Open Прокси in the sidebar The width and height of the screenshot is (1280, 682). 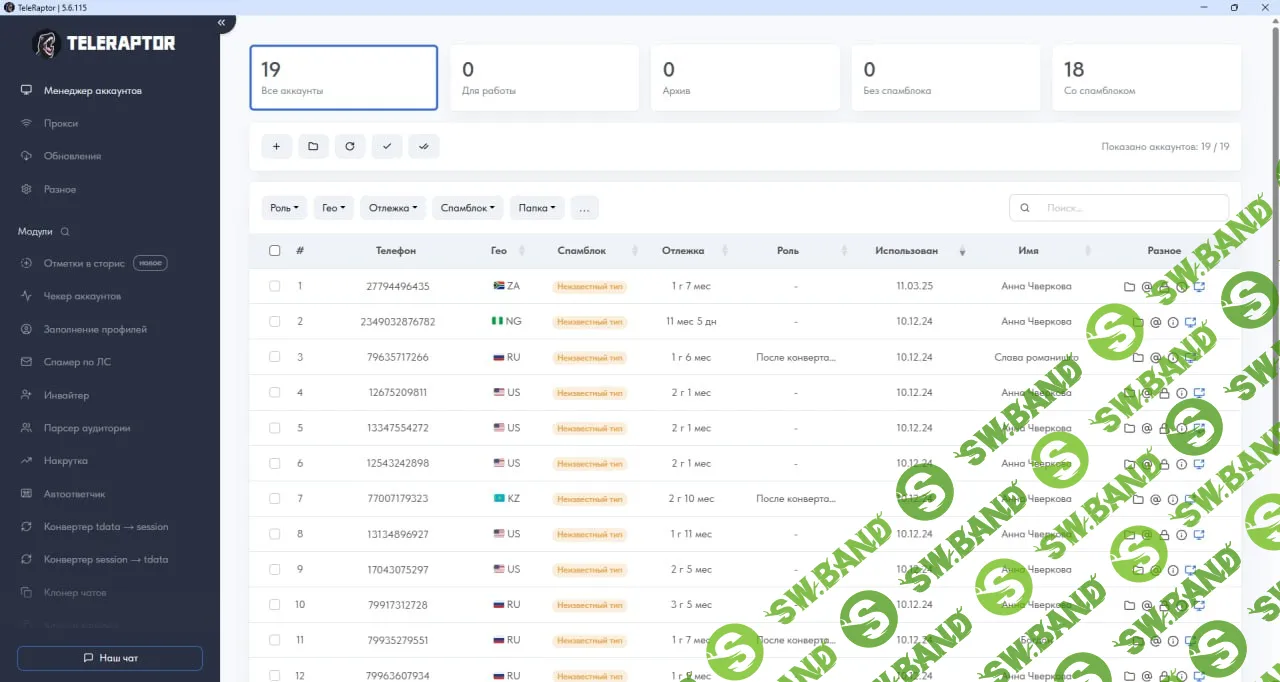(61, 124)
